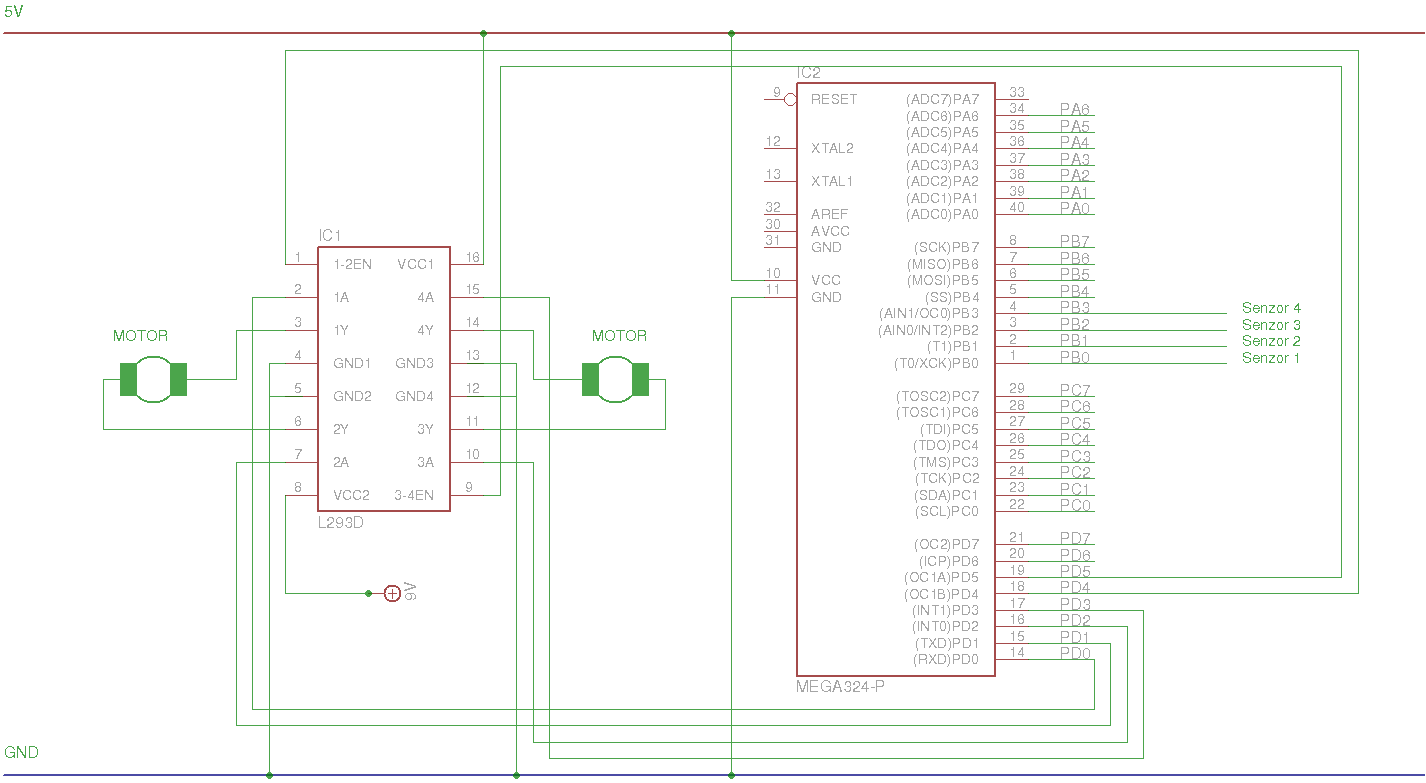Select the 3Y pin name
The image size is (1426, 783).
click(x=425, y=429)
